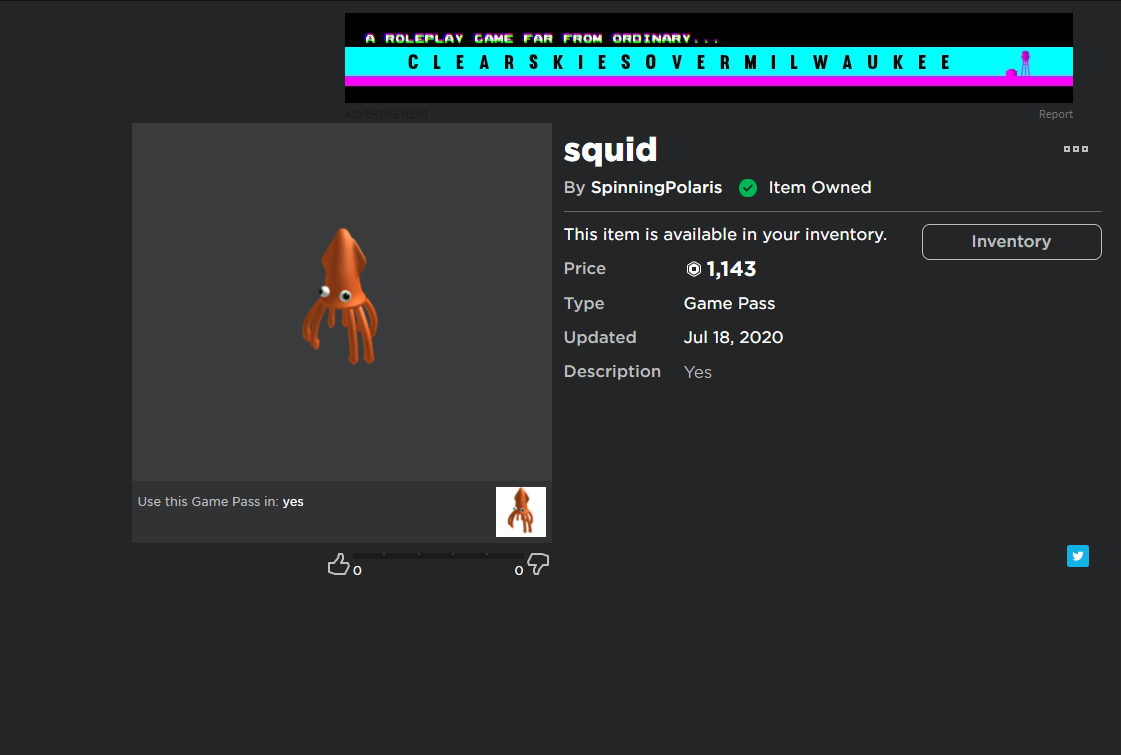
Task: Click the thumbs up like icon
Action: click(338, 564)
